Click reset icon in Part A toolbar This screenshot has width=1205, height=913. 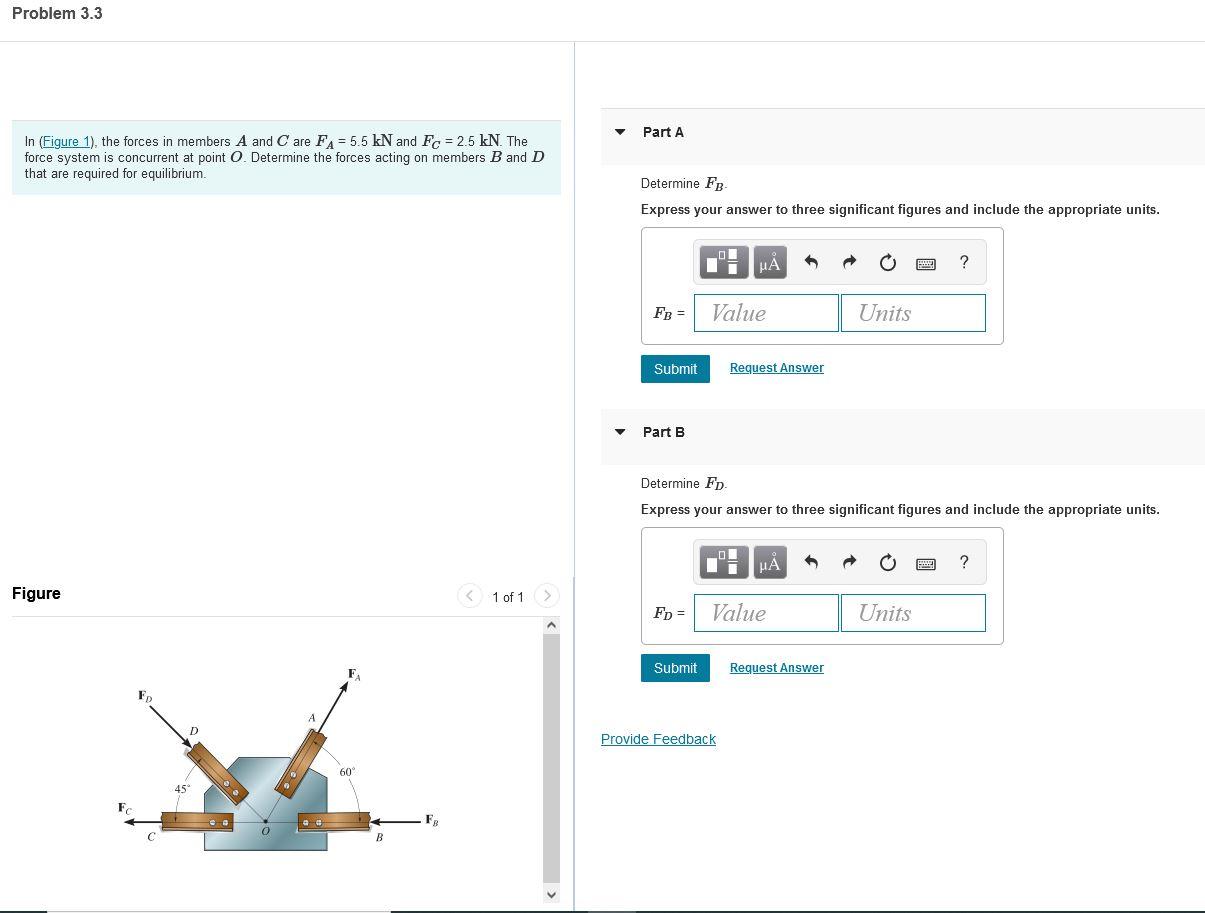click(x=887, y=263)
